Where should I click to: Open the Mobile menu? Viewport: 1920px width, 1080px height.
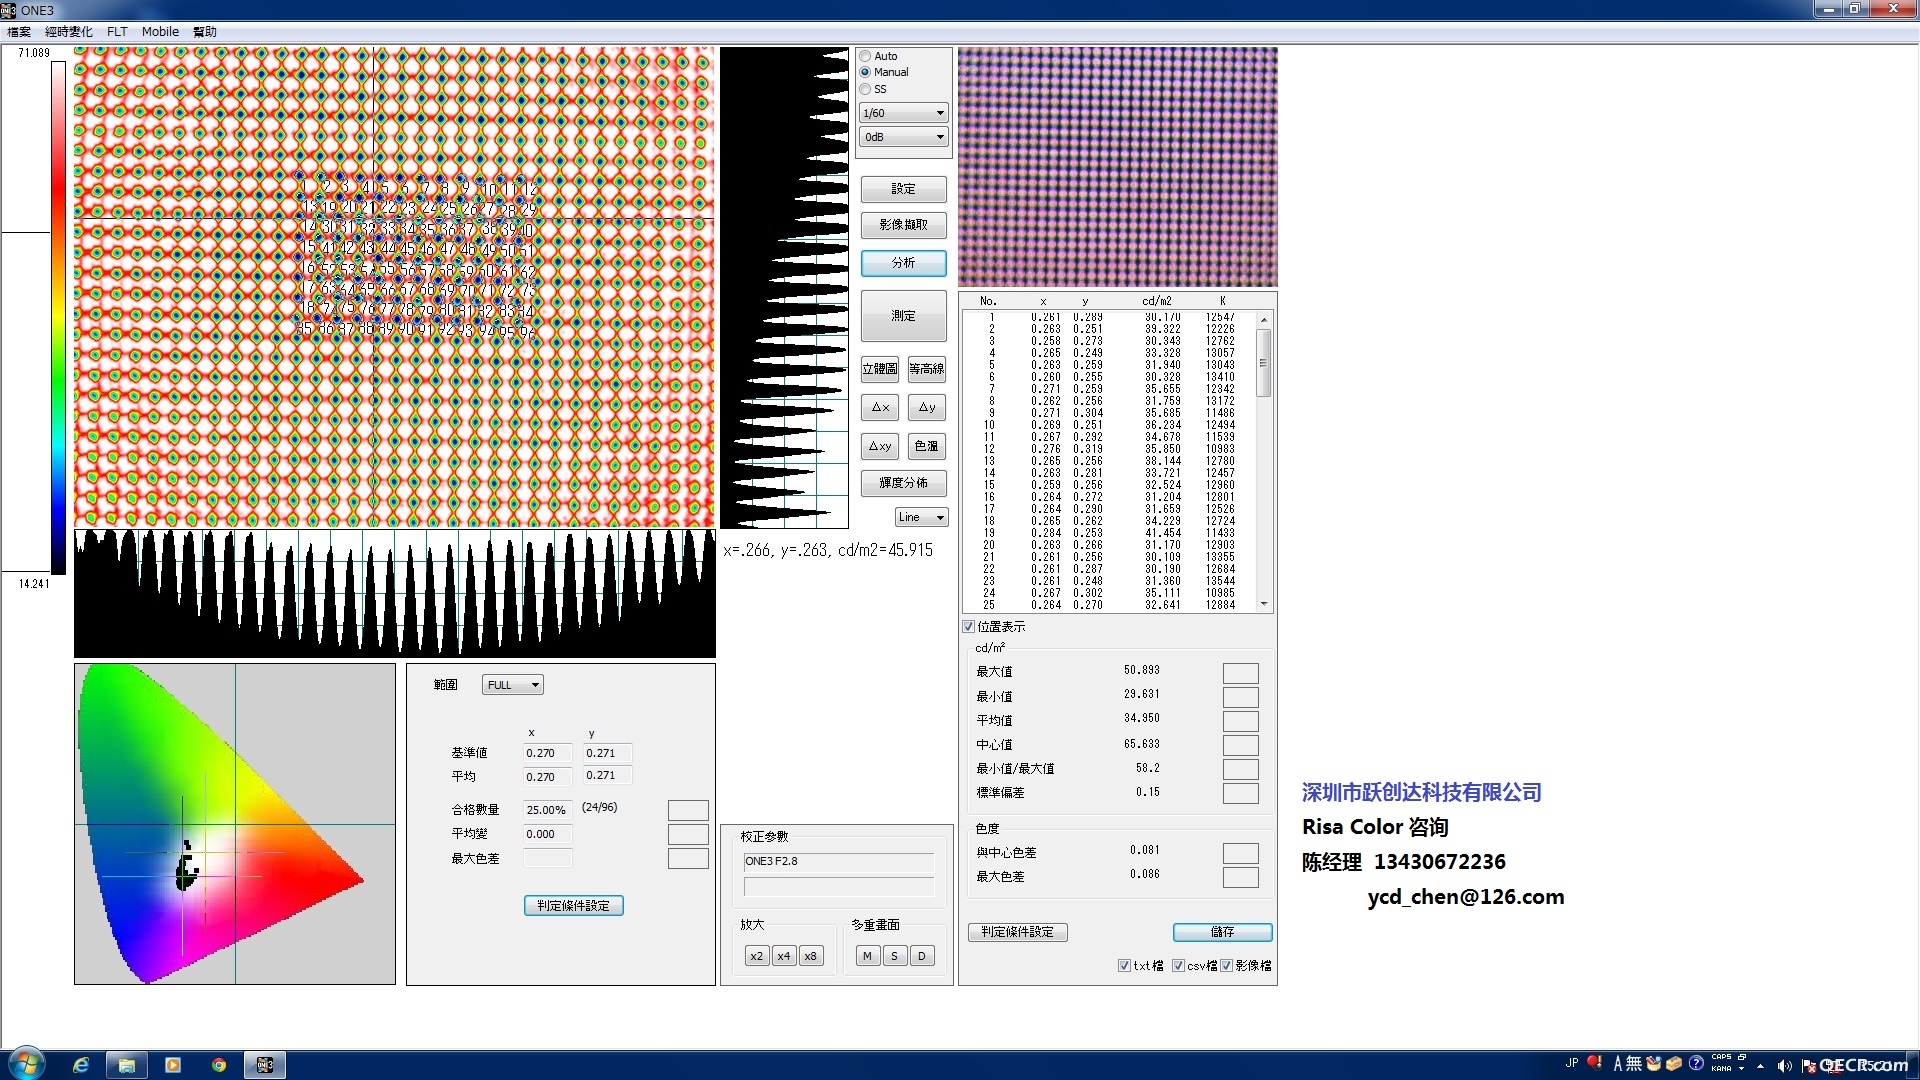[x=160, y=32]
